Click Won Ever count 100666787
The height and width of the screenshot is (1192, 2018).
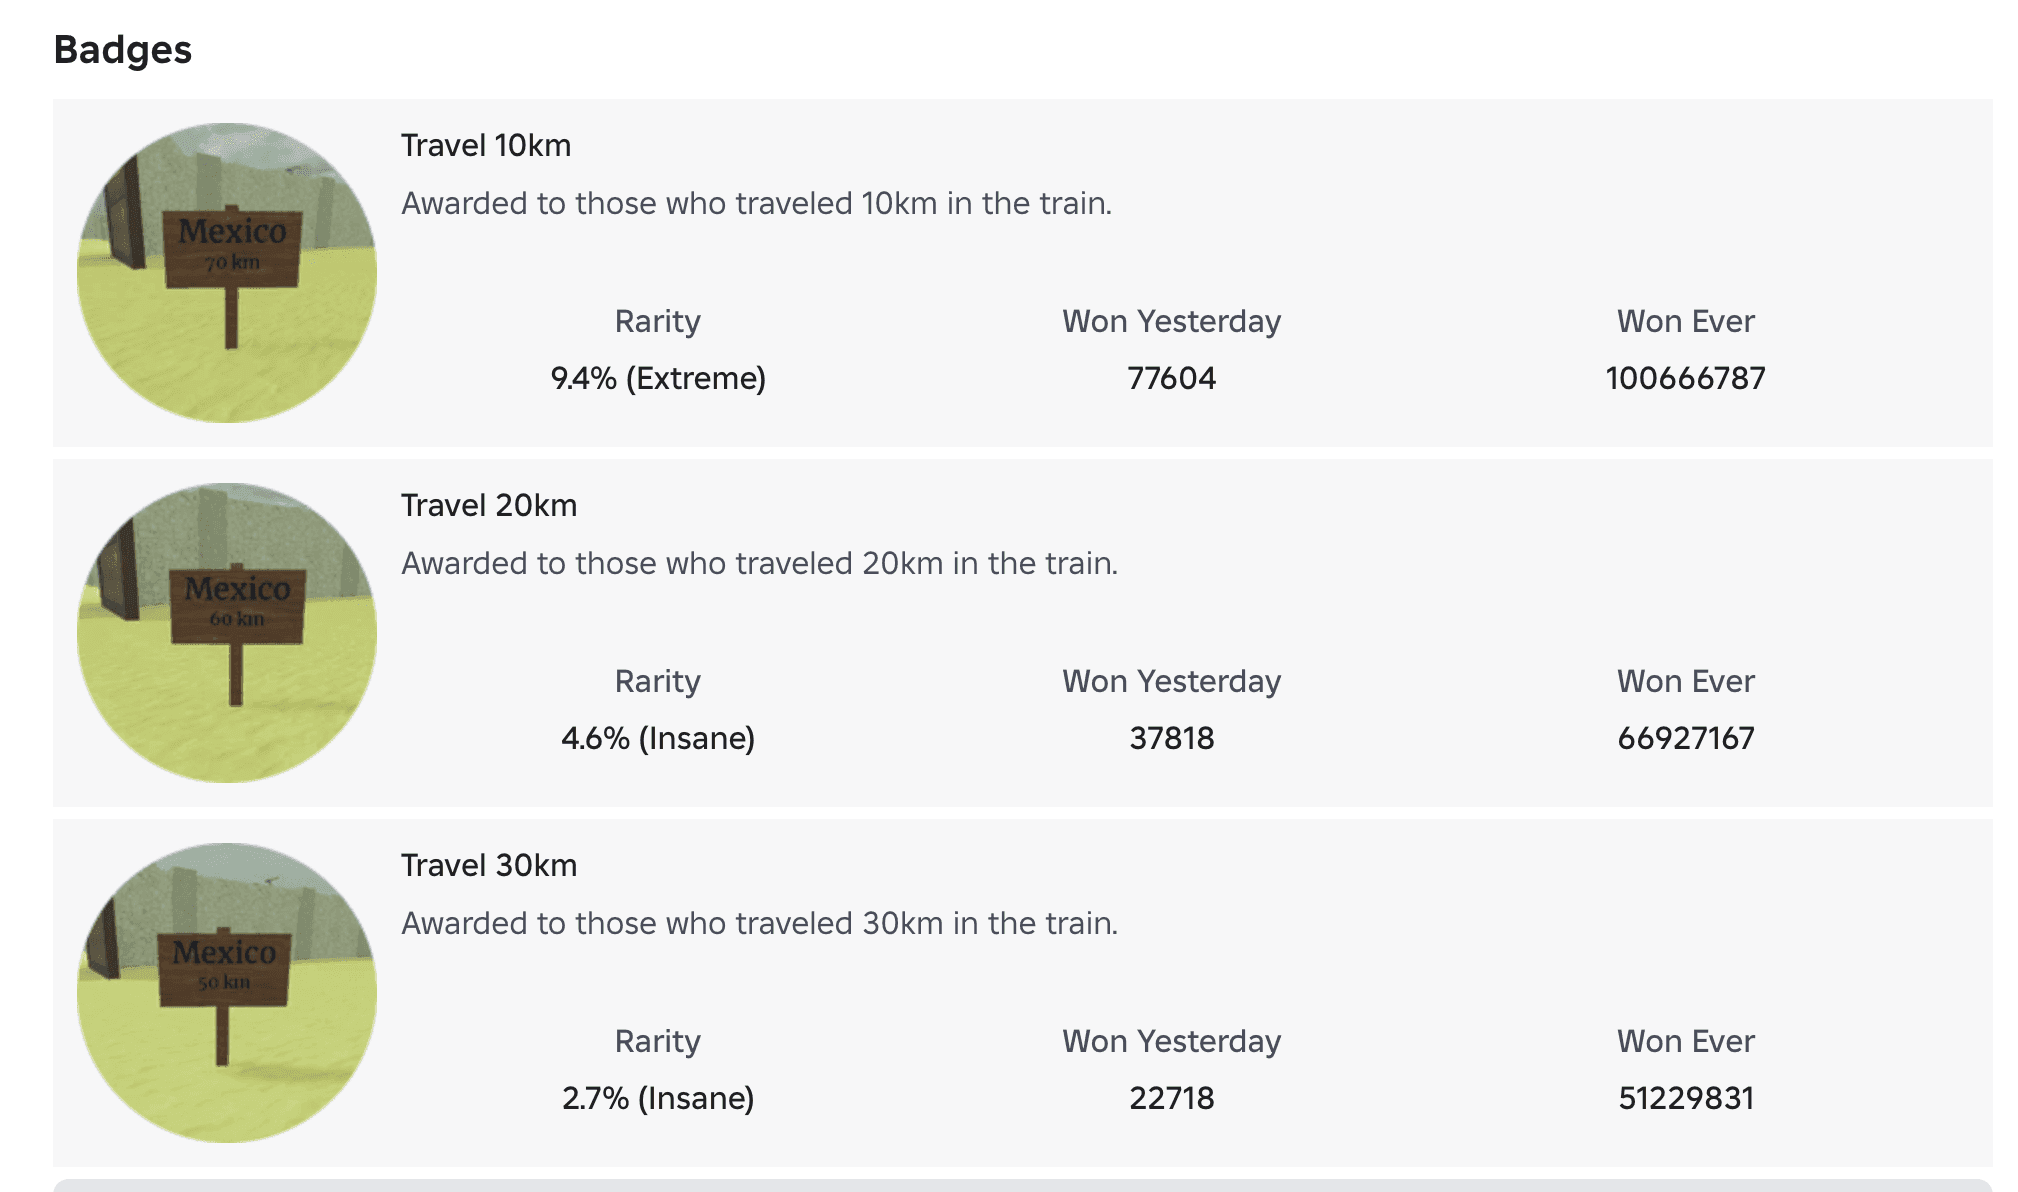[x=1685, y=379]
